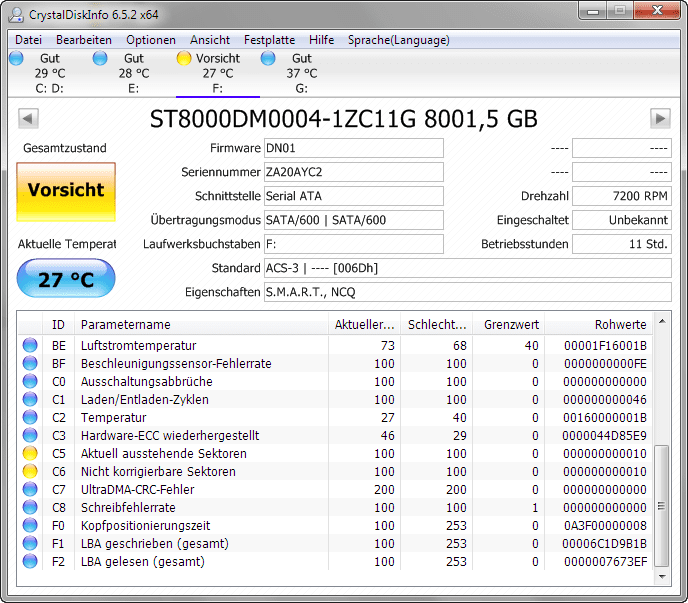The image size is (688, 603).
Task: Open the Sprache(Language) menu
Action: coord(399,40)
